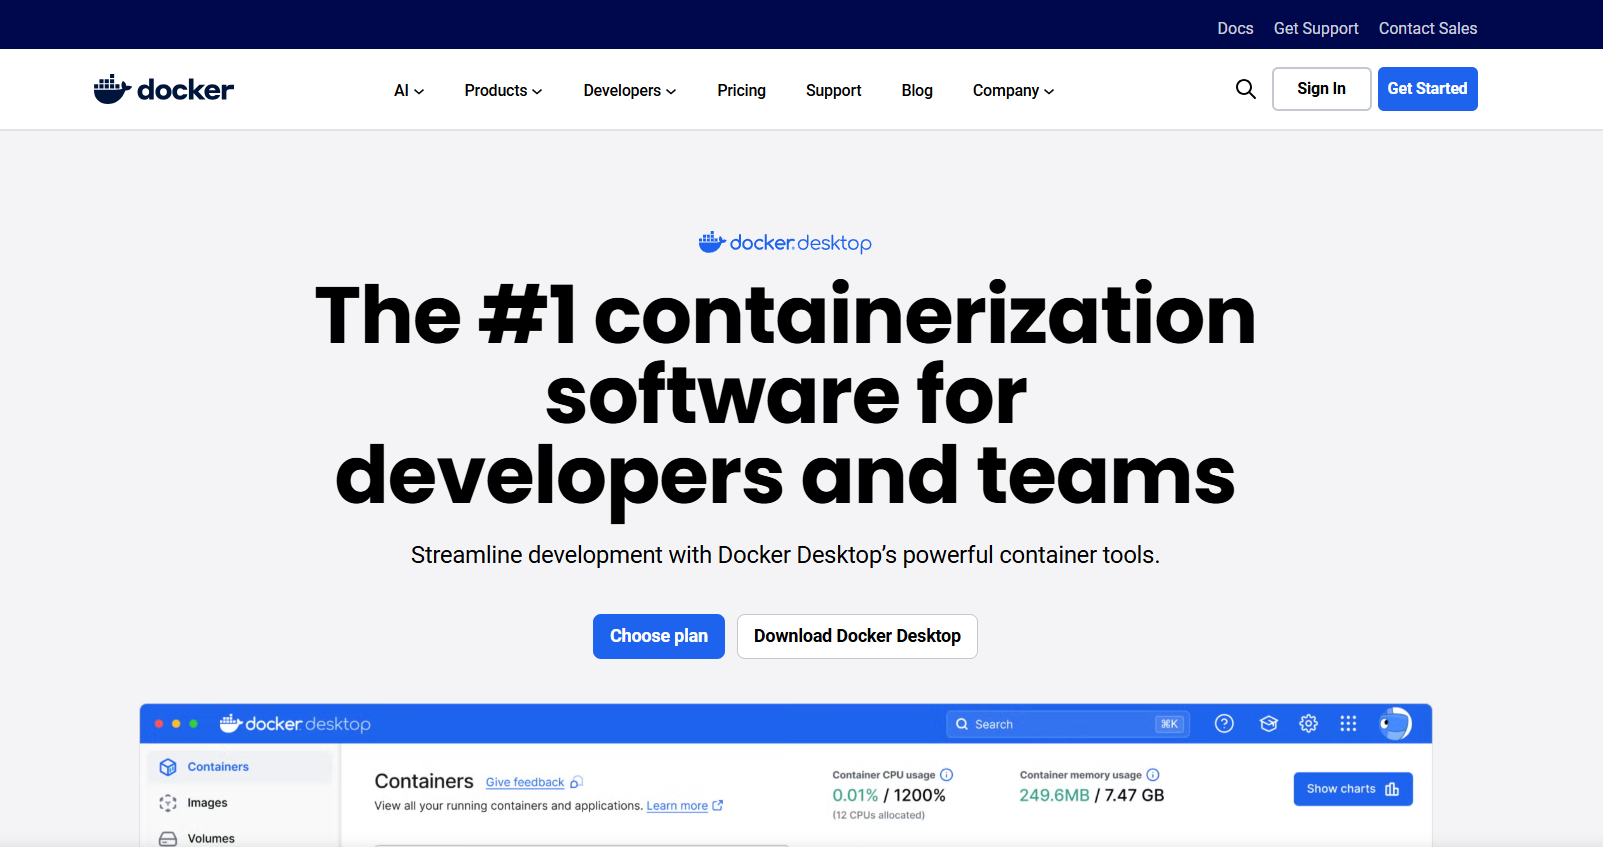Click the Volumes drive icon in sidebar

coord(168,839)
